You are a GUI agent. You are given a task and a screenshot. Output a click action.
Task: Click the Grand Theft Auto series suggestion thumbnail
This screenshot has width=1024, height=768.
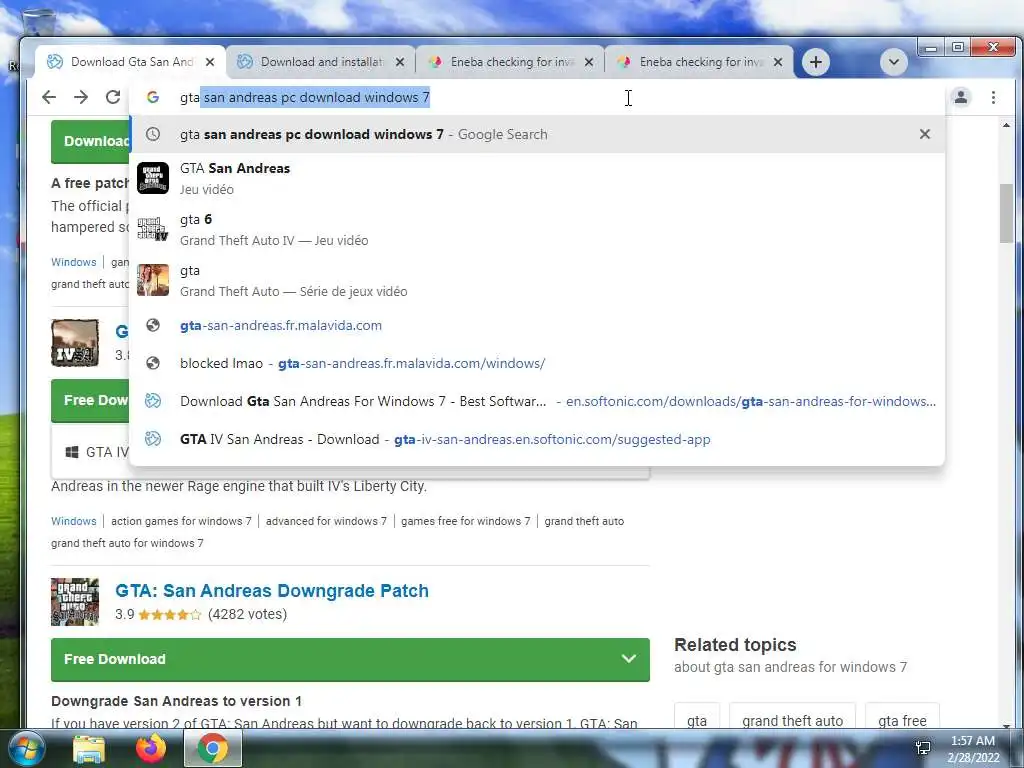point(153,280)
